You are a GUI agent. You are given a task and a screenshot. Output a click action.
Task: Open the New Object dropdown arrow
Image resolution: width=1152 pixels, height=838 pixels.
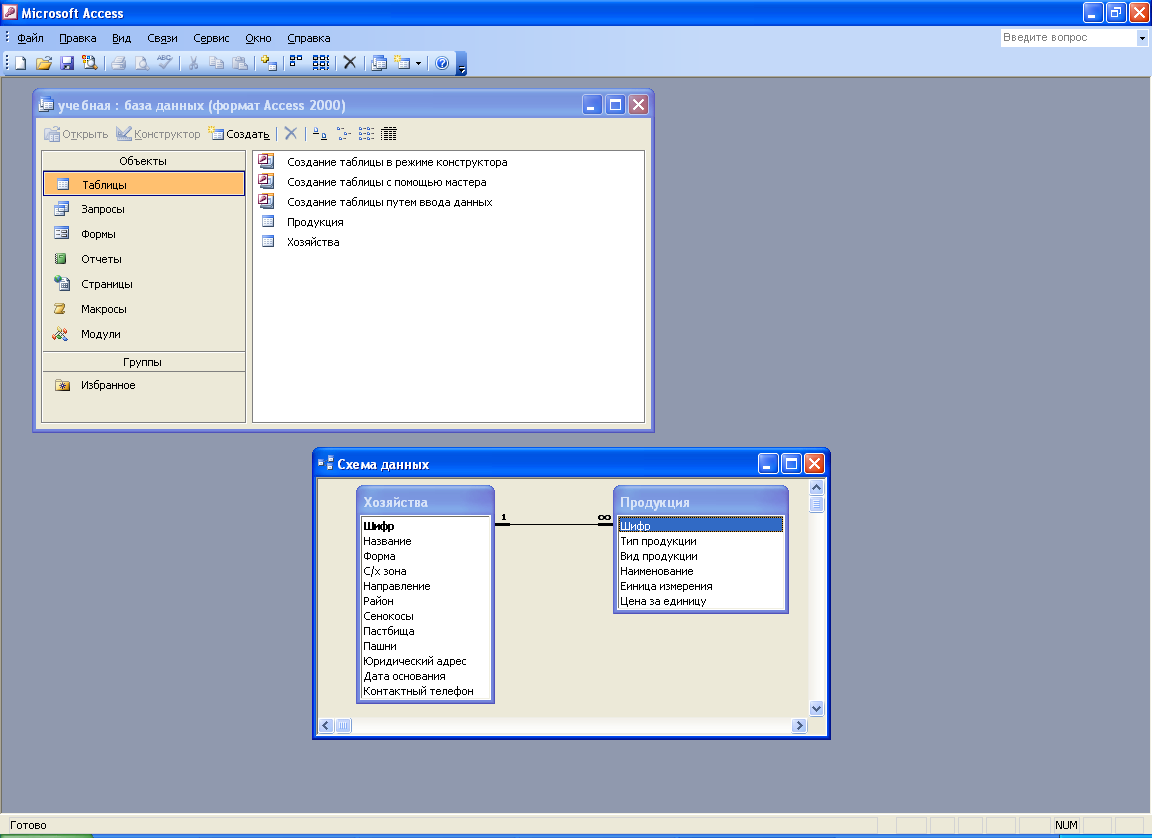(x=419, y=63)
